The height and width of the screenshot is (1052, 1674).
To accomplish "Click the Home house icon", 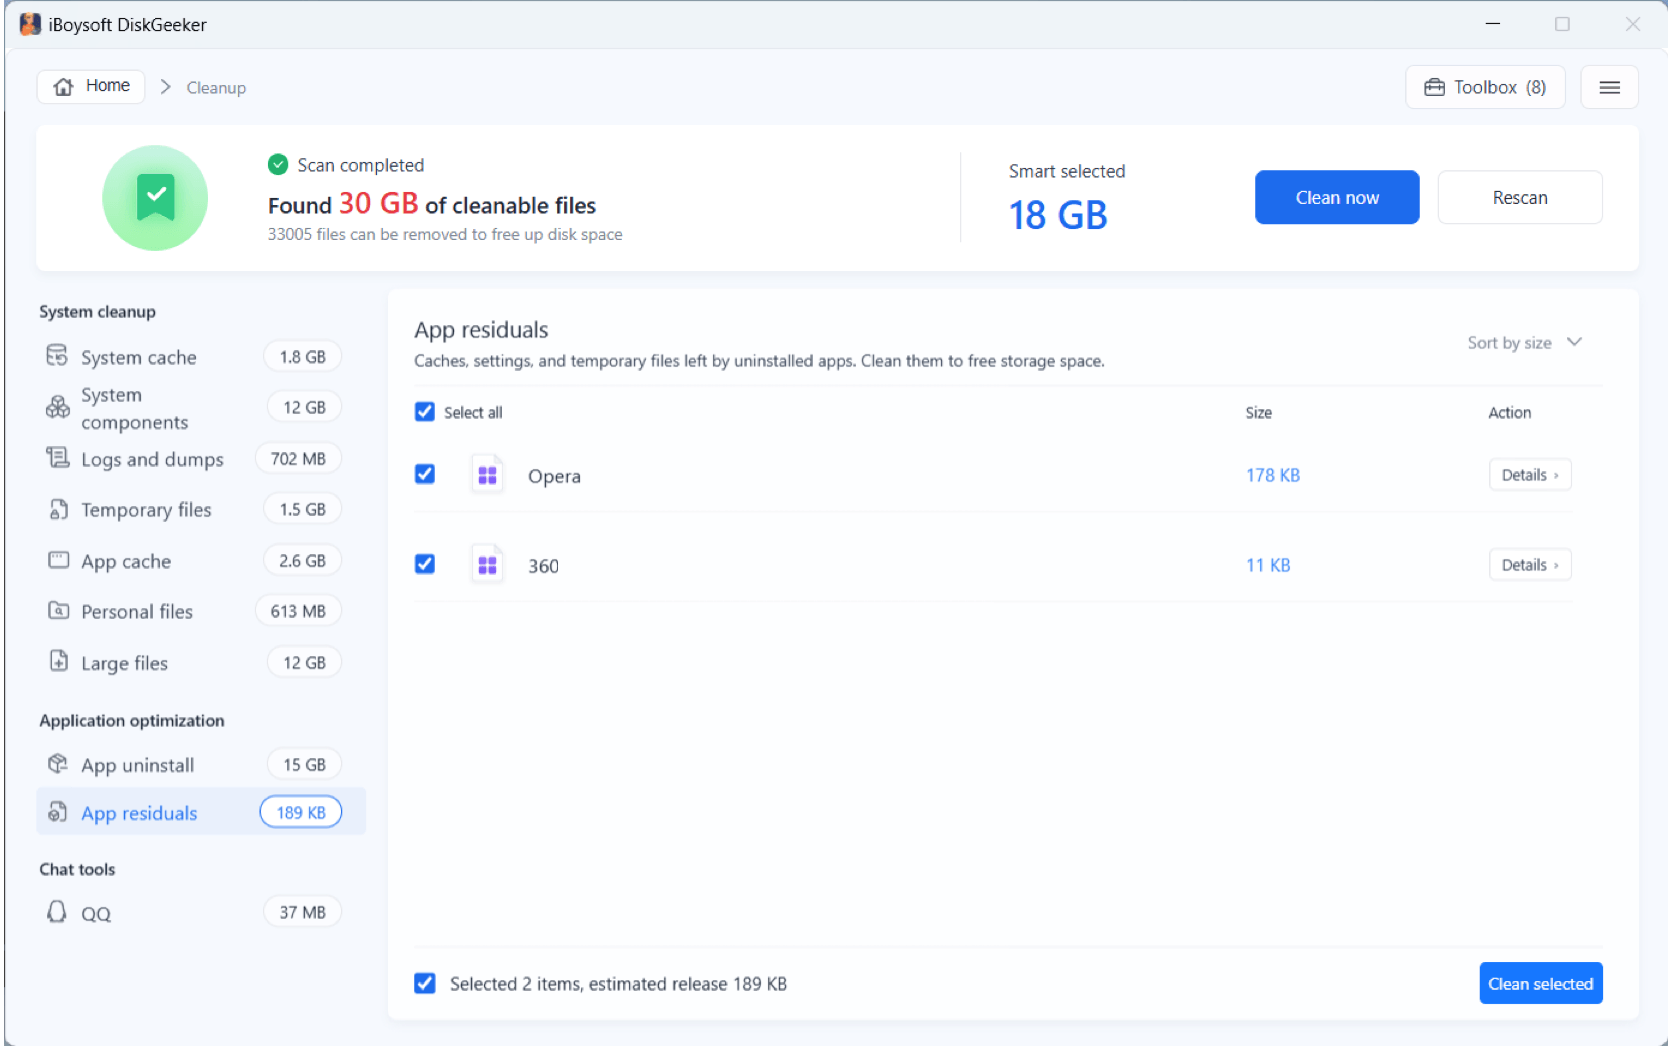I will click(63, 87).
